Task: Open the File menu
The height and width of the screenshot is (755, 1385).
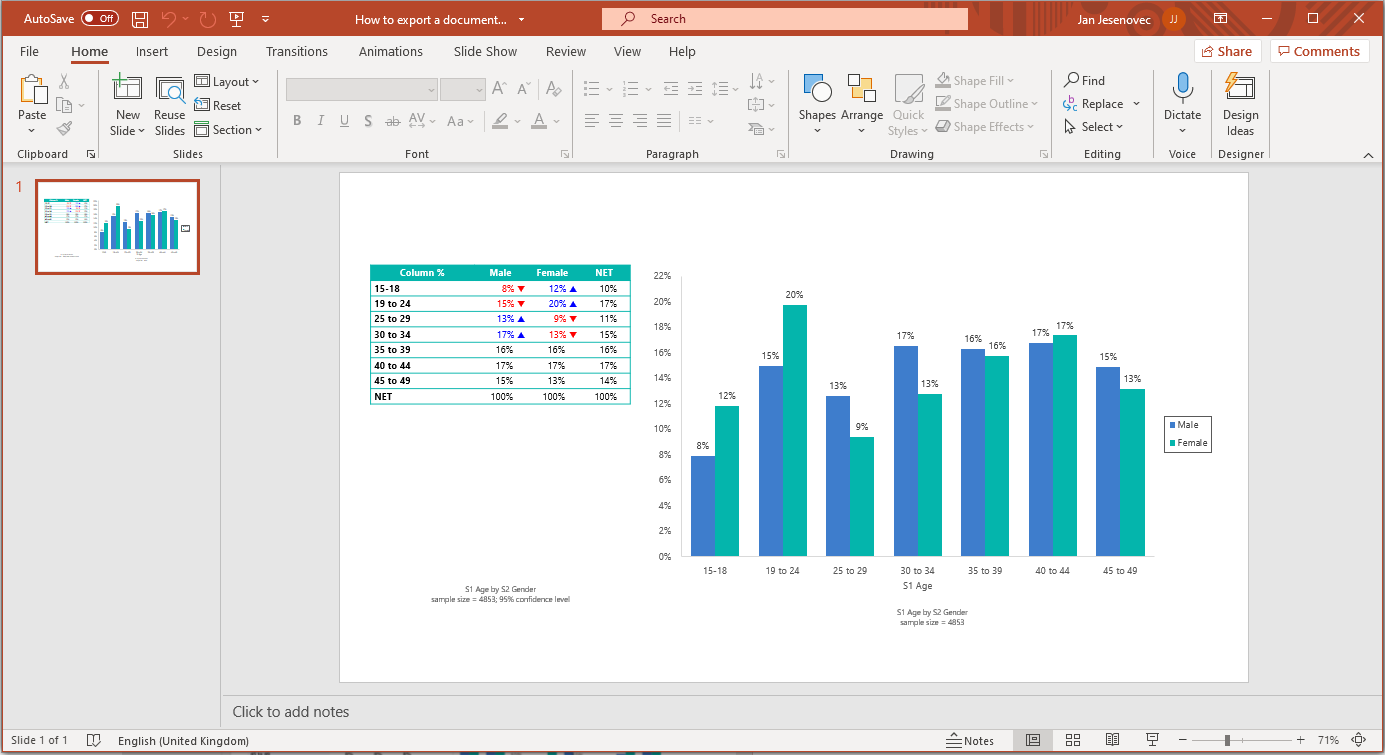Action: (29, 51)
